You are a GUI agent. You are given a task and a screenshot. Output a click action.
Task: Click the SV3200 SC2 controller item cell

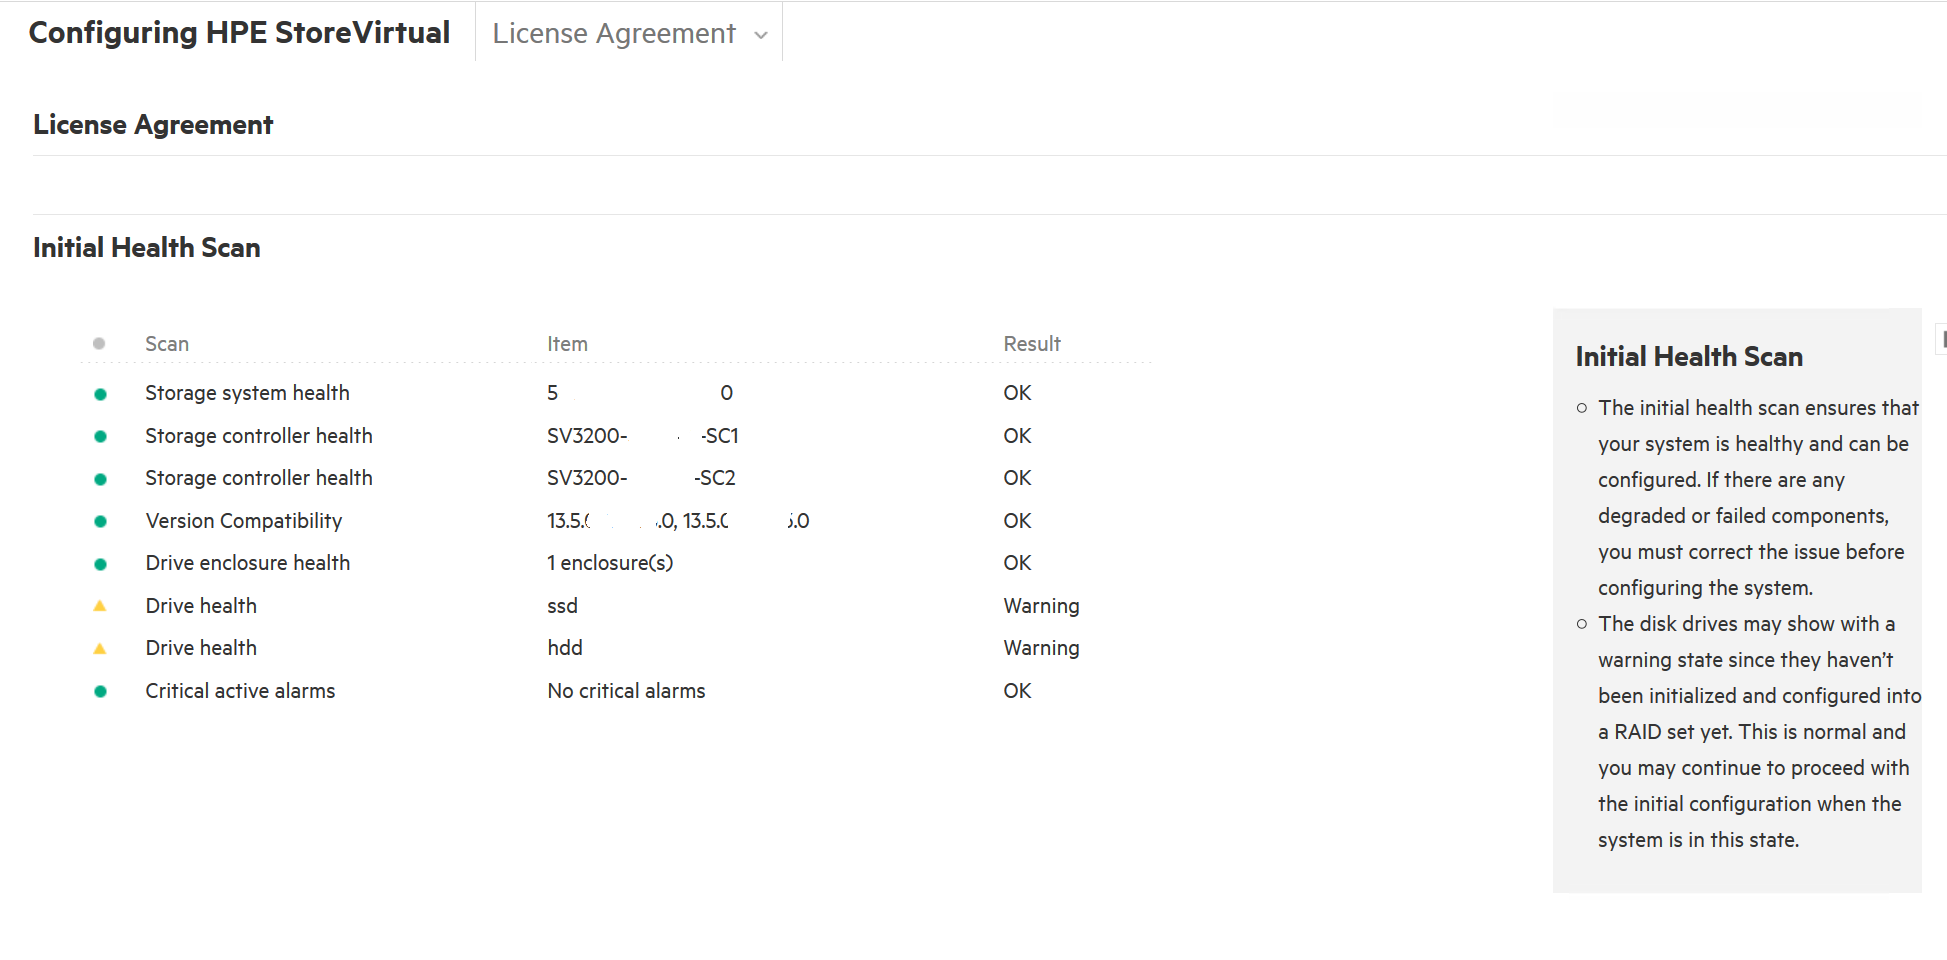641,478
